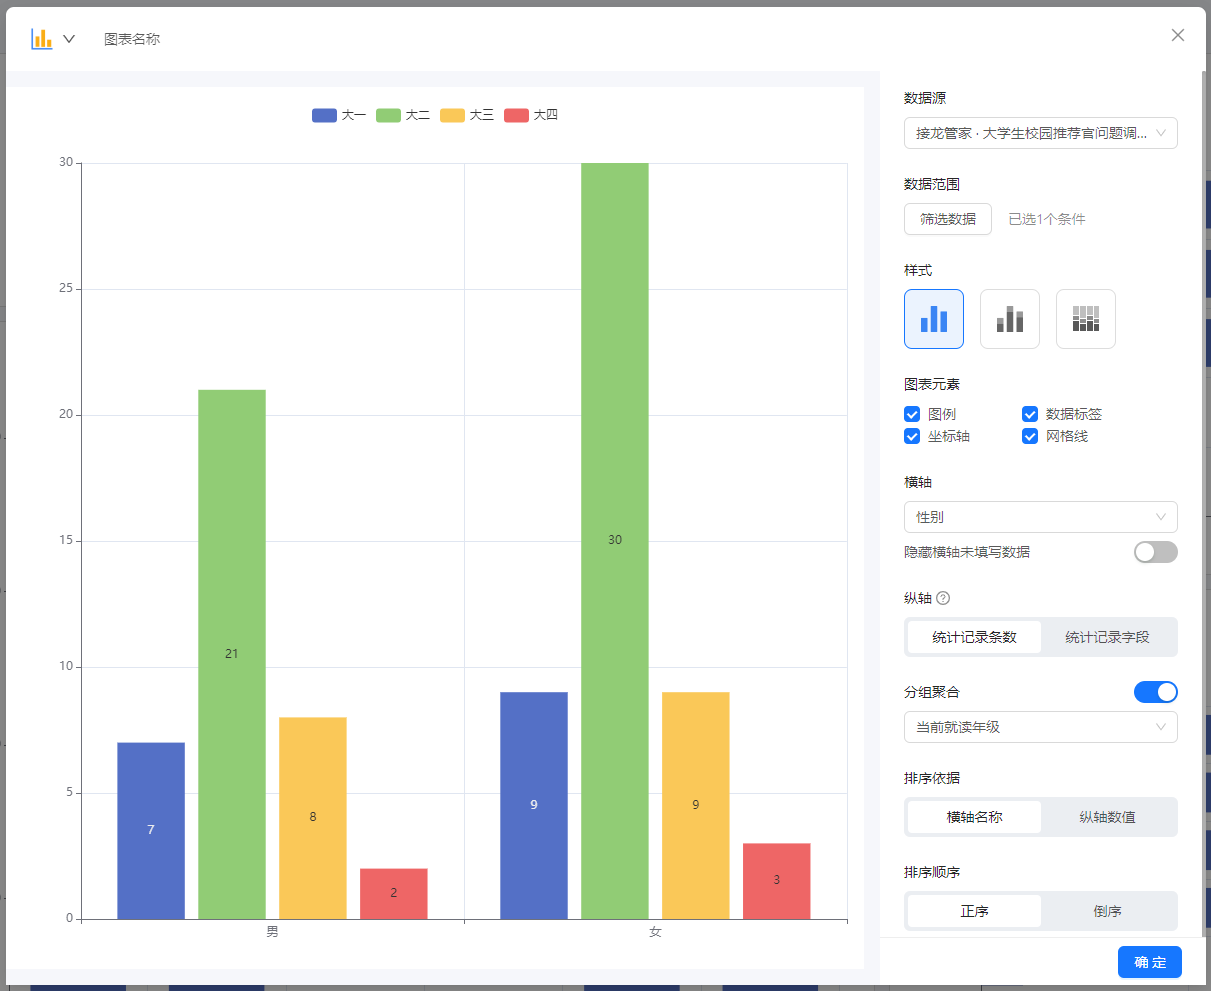This screenshot has width=1211, height=991.
Task: Click the 筛选数据 button
Action: (948, 219)
